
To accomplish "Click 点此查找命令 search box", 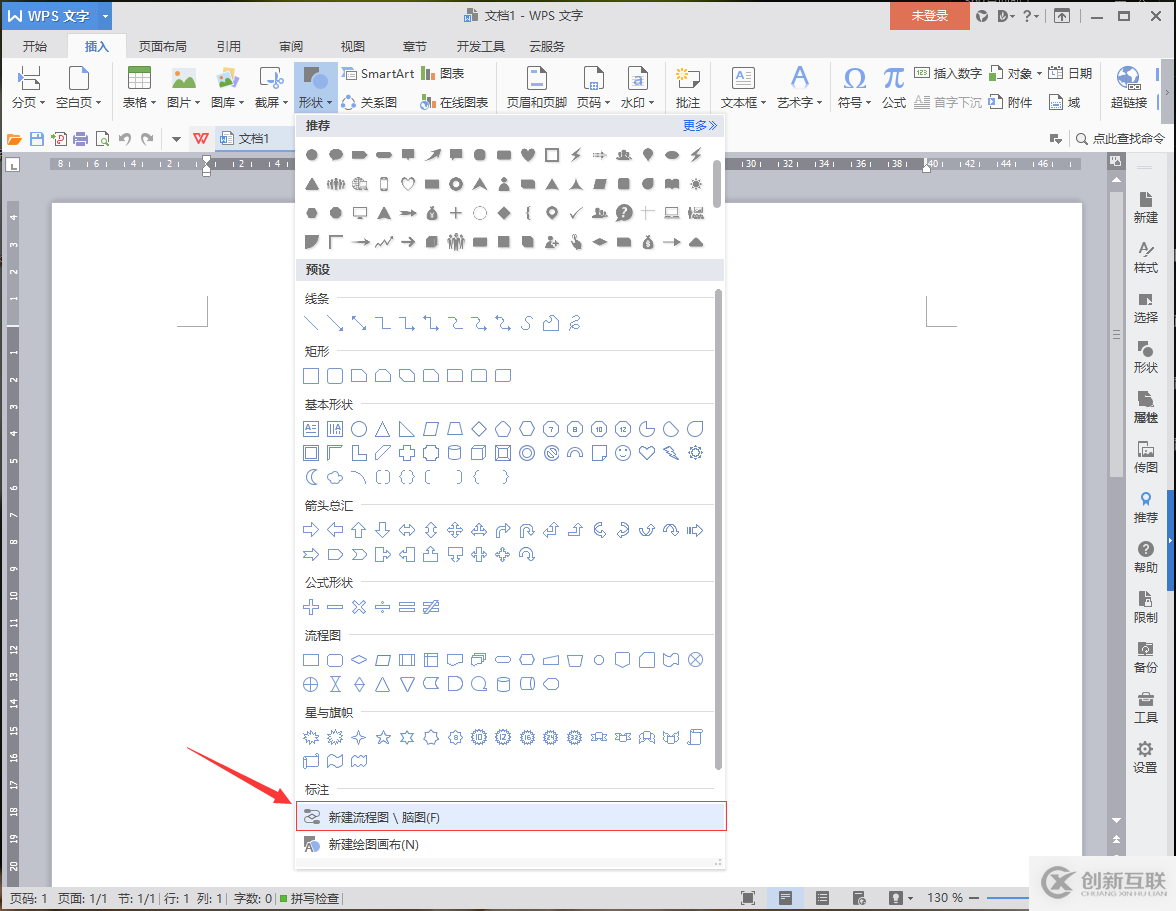I will click(x=1120, y=139).
